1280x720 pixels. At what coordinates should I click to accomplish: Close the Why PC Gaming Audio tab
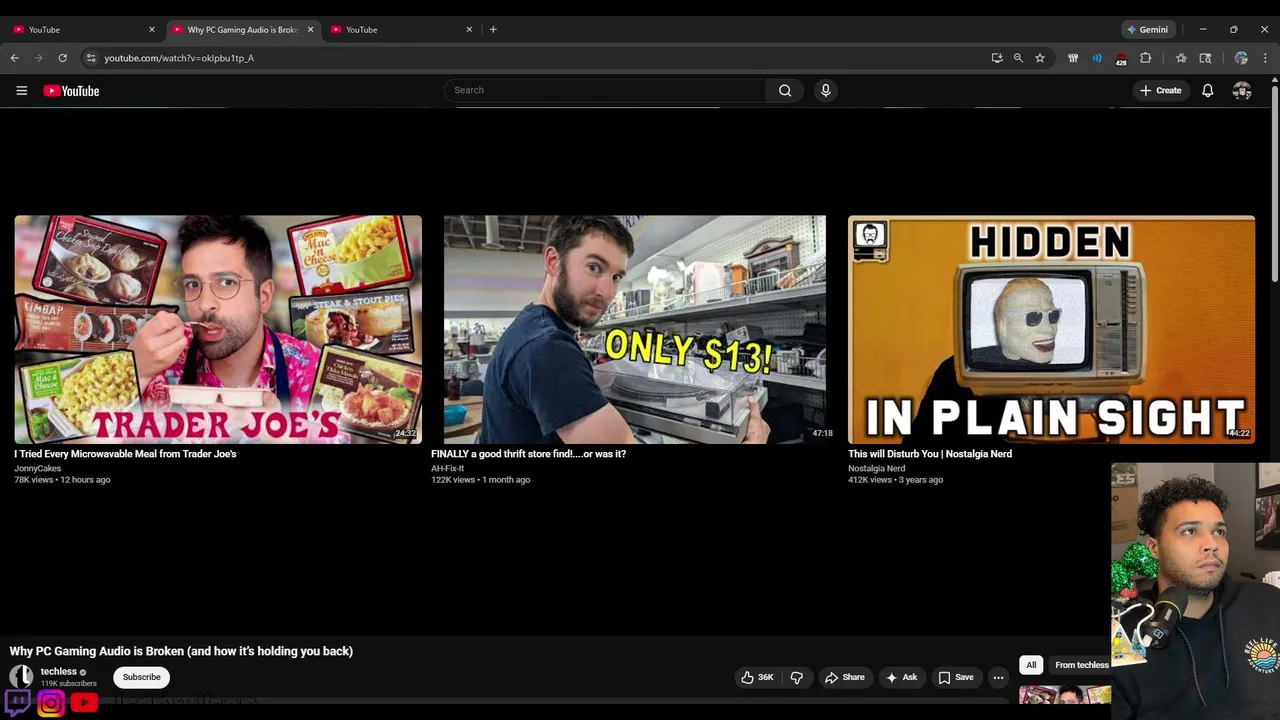pyautogui.click(x=310, y=30)
